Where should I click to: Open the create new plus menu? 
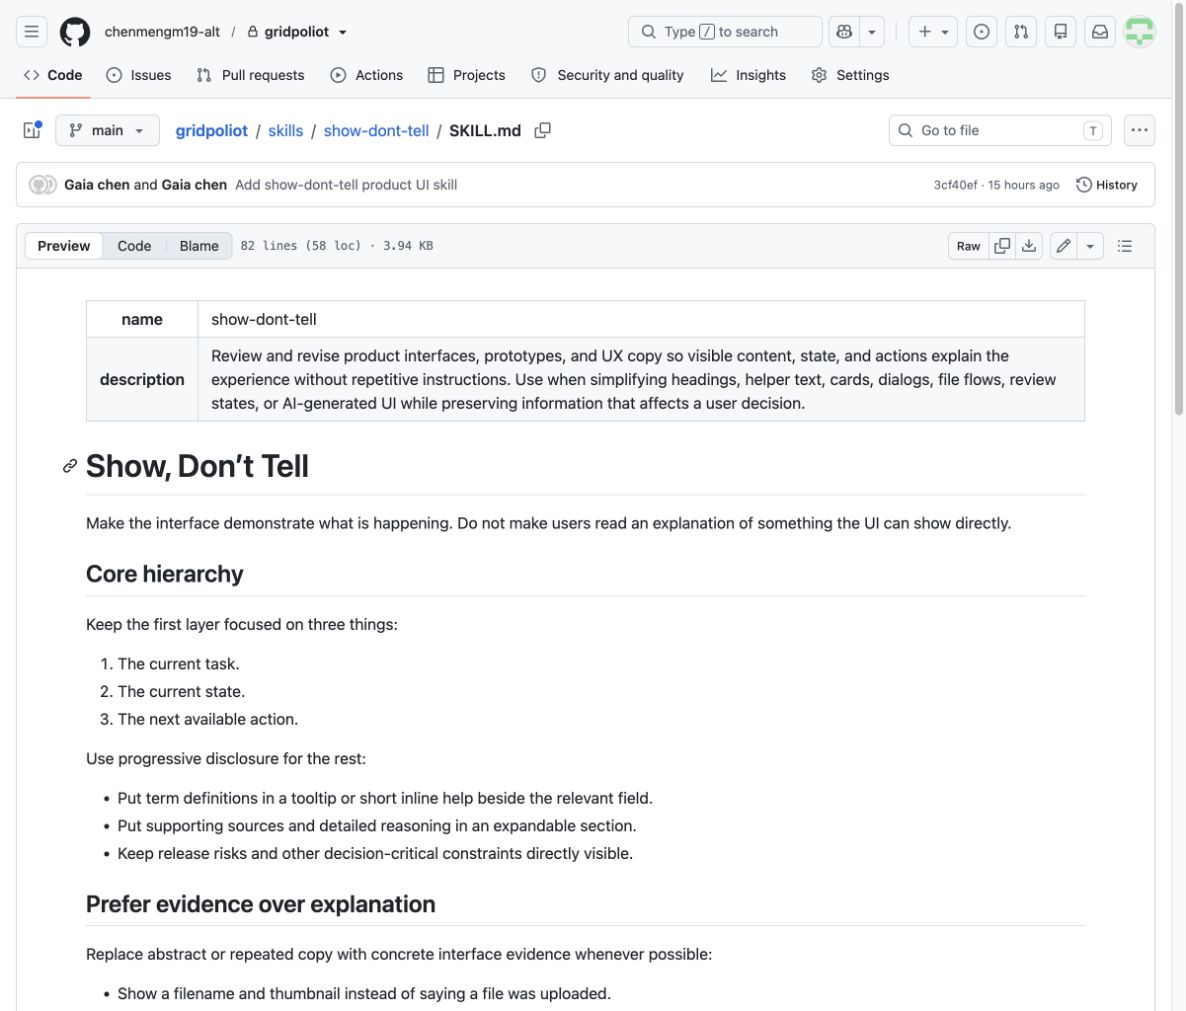(933, 32)
